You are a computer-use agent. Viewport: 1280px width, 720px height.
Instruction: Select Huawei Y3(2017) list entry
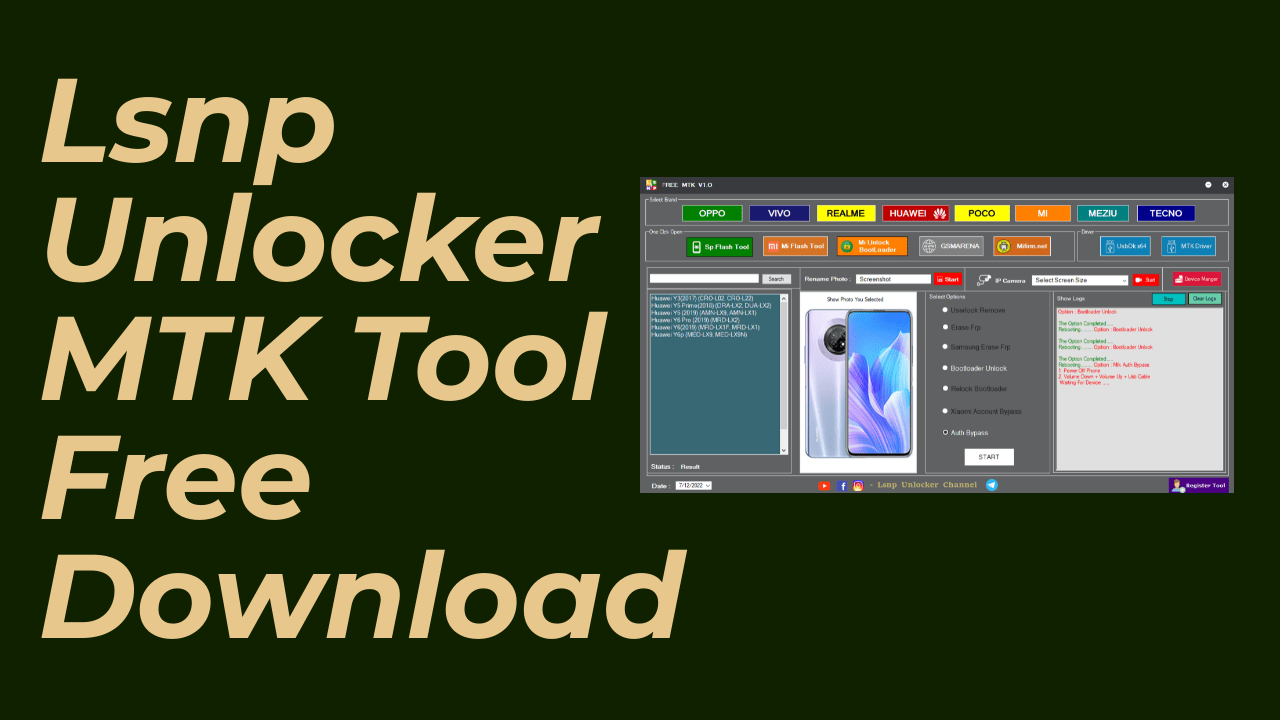[702, 298]
